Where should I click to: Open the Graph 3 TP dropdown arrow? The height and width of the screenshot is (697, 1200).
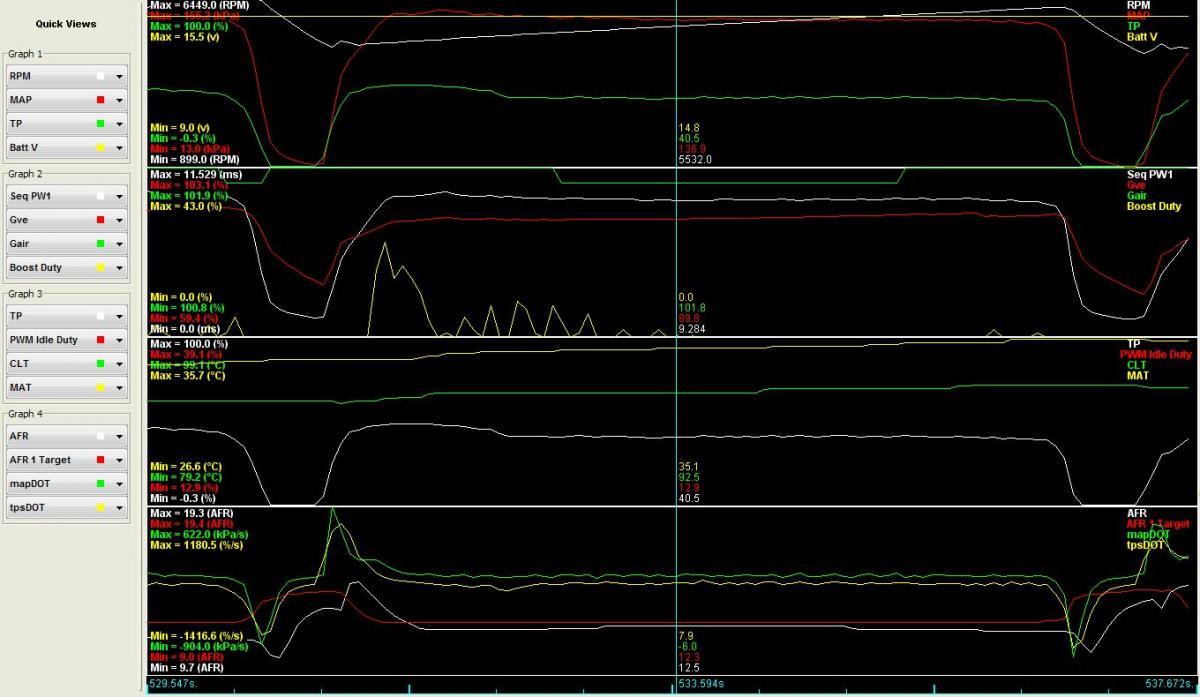(x=119, y=316)
